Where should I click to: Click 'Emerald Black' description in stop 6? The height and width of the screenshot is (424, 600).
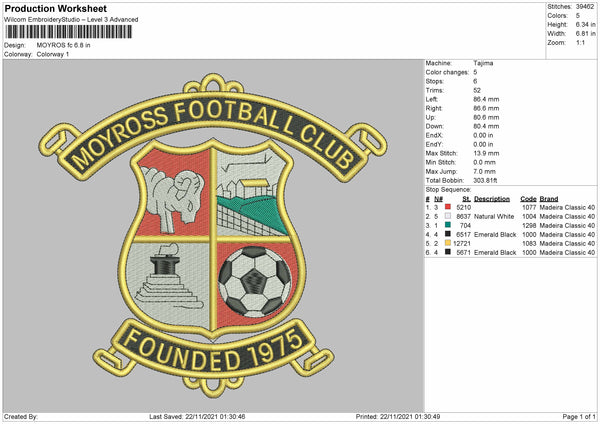pyautogui.click(x=495, y=253)
